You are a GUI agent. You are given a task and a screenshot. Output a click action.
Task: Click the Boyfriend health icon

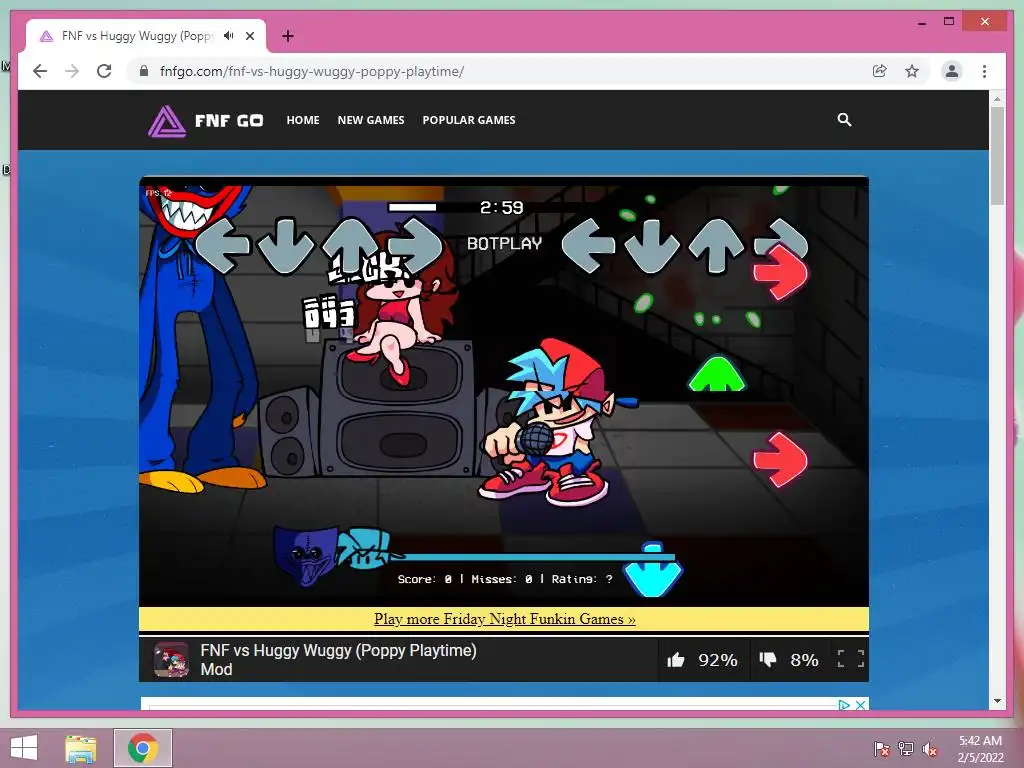tap(366, 549)
